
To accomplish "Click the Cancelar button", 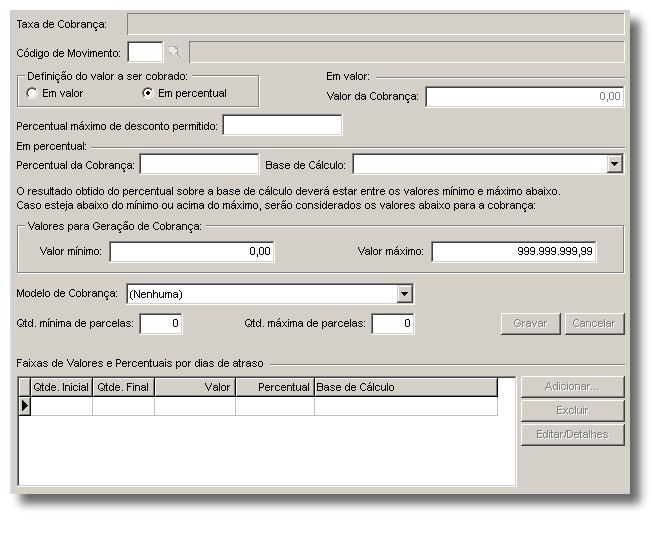I will [x=594, y=323].
